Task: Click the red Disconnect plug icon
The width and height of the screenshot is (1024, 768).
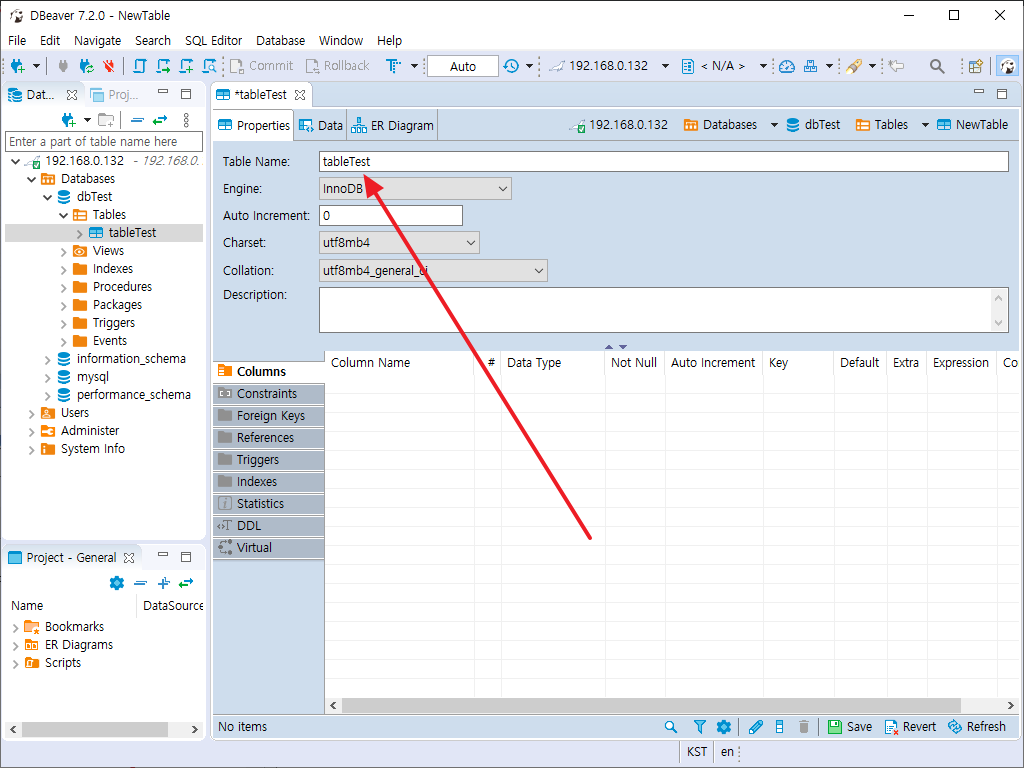Action: 108,66
